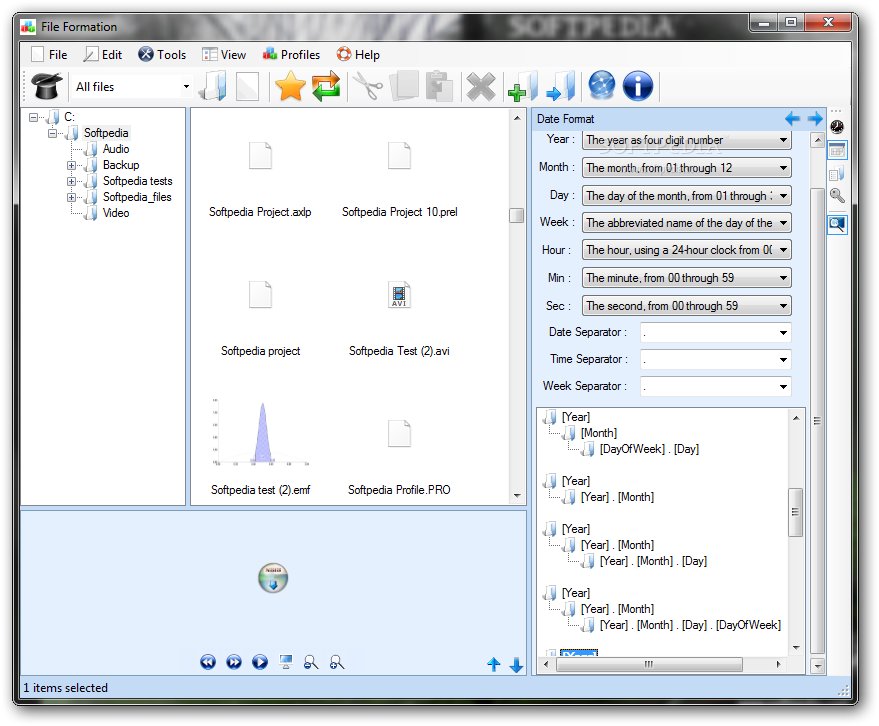
Task: Click the fast-forward preview button
Action: (234, 662)
